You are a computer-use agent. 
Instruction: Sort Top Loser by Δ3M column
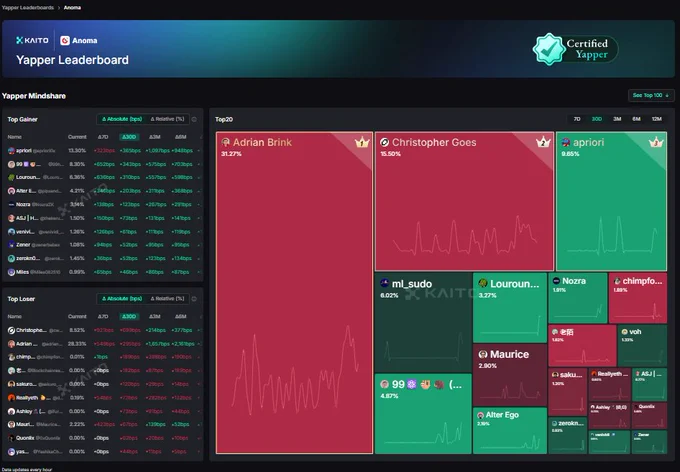tap(155, 316)
